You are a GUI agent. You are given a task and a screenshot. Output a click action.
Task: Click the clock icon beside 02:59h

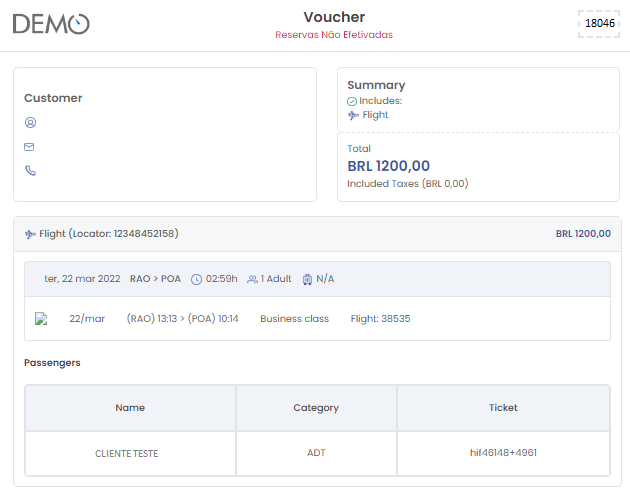tap(196, 280)
